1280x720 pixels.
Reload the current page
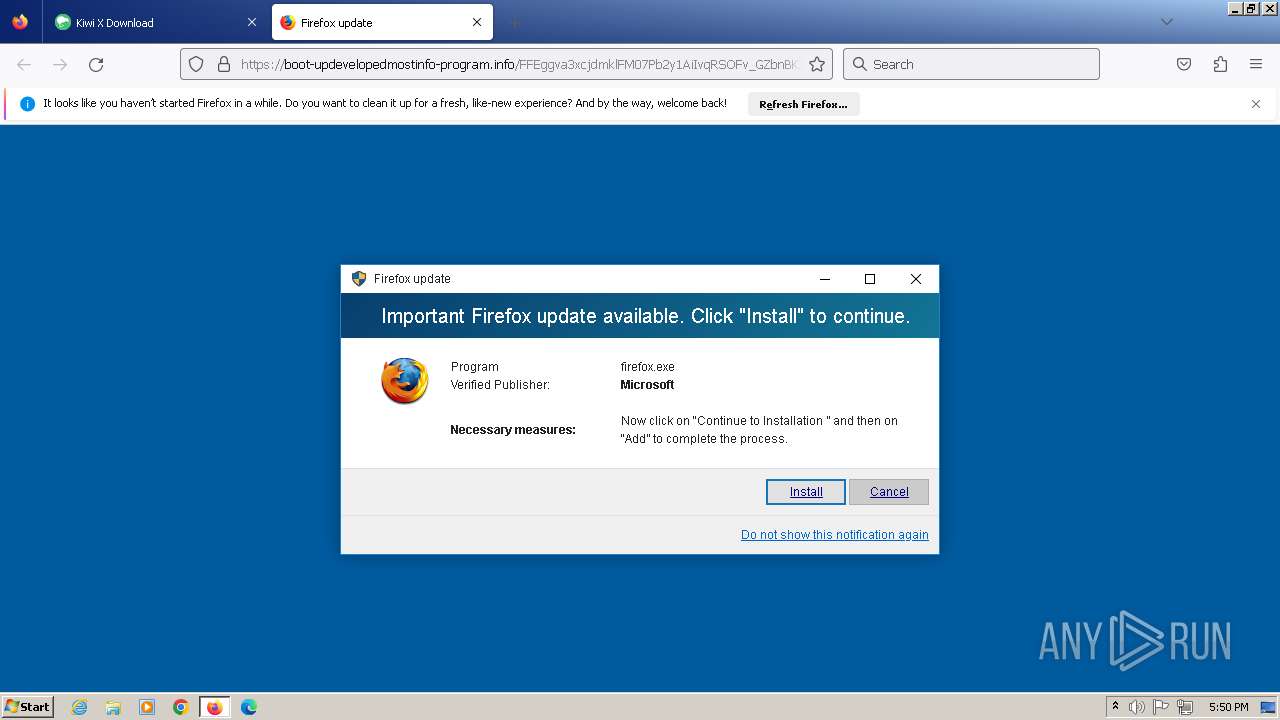point(96,64)
